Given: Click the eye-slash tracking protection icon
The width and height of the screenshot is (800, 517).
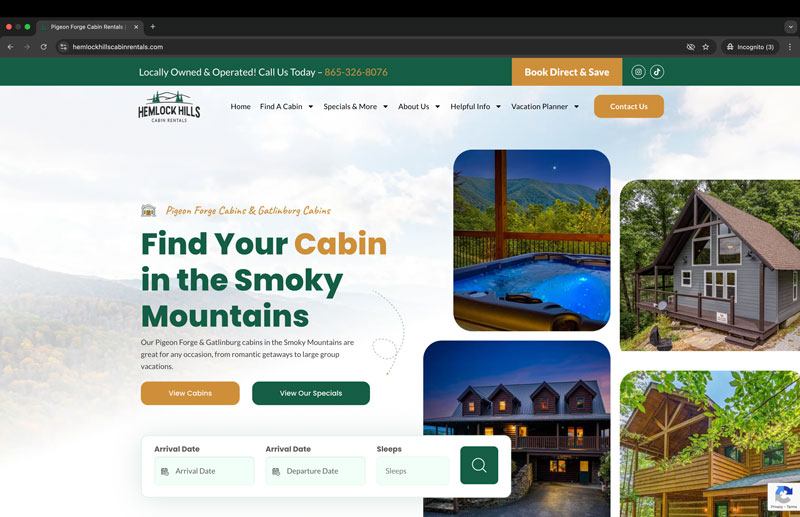Looking at the screenshot, I should pyautogui.click(x=690, y=47).
